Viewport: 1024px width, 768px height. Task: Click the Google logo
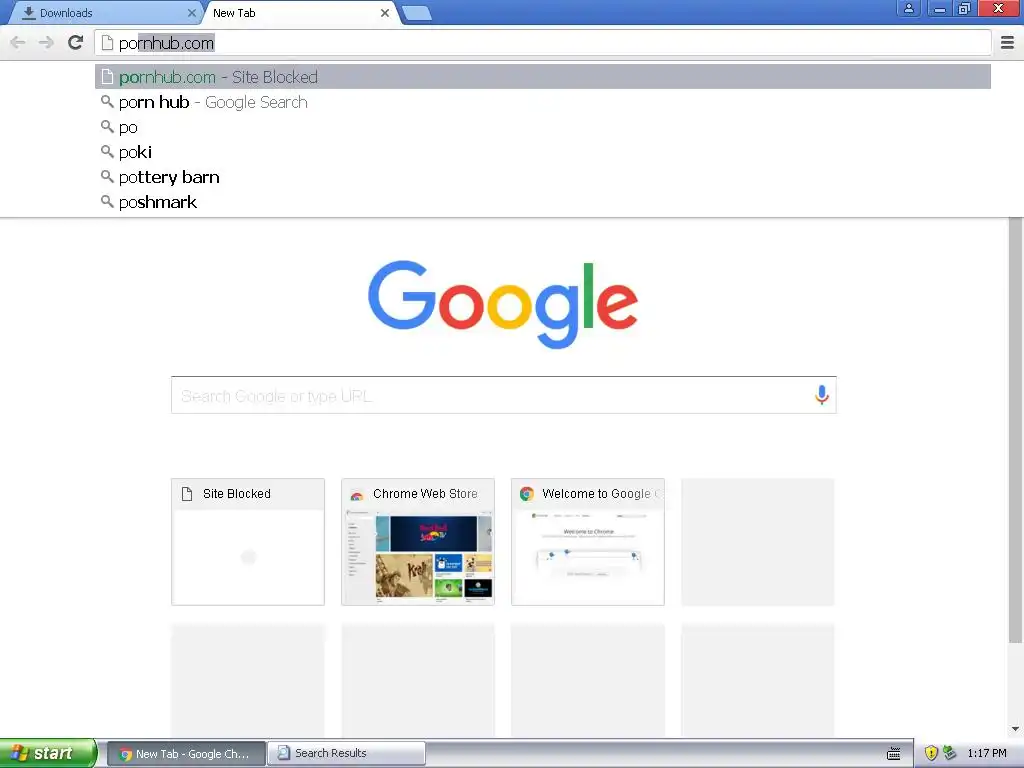tap(503, 304)
